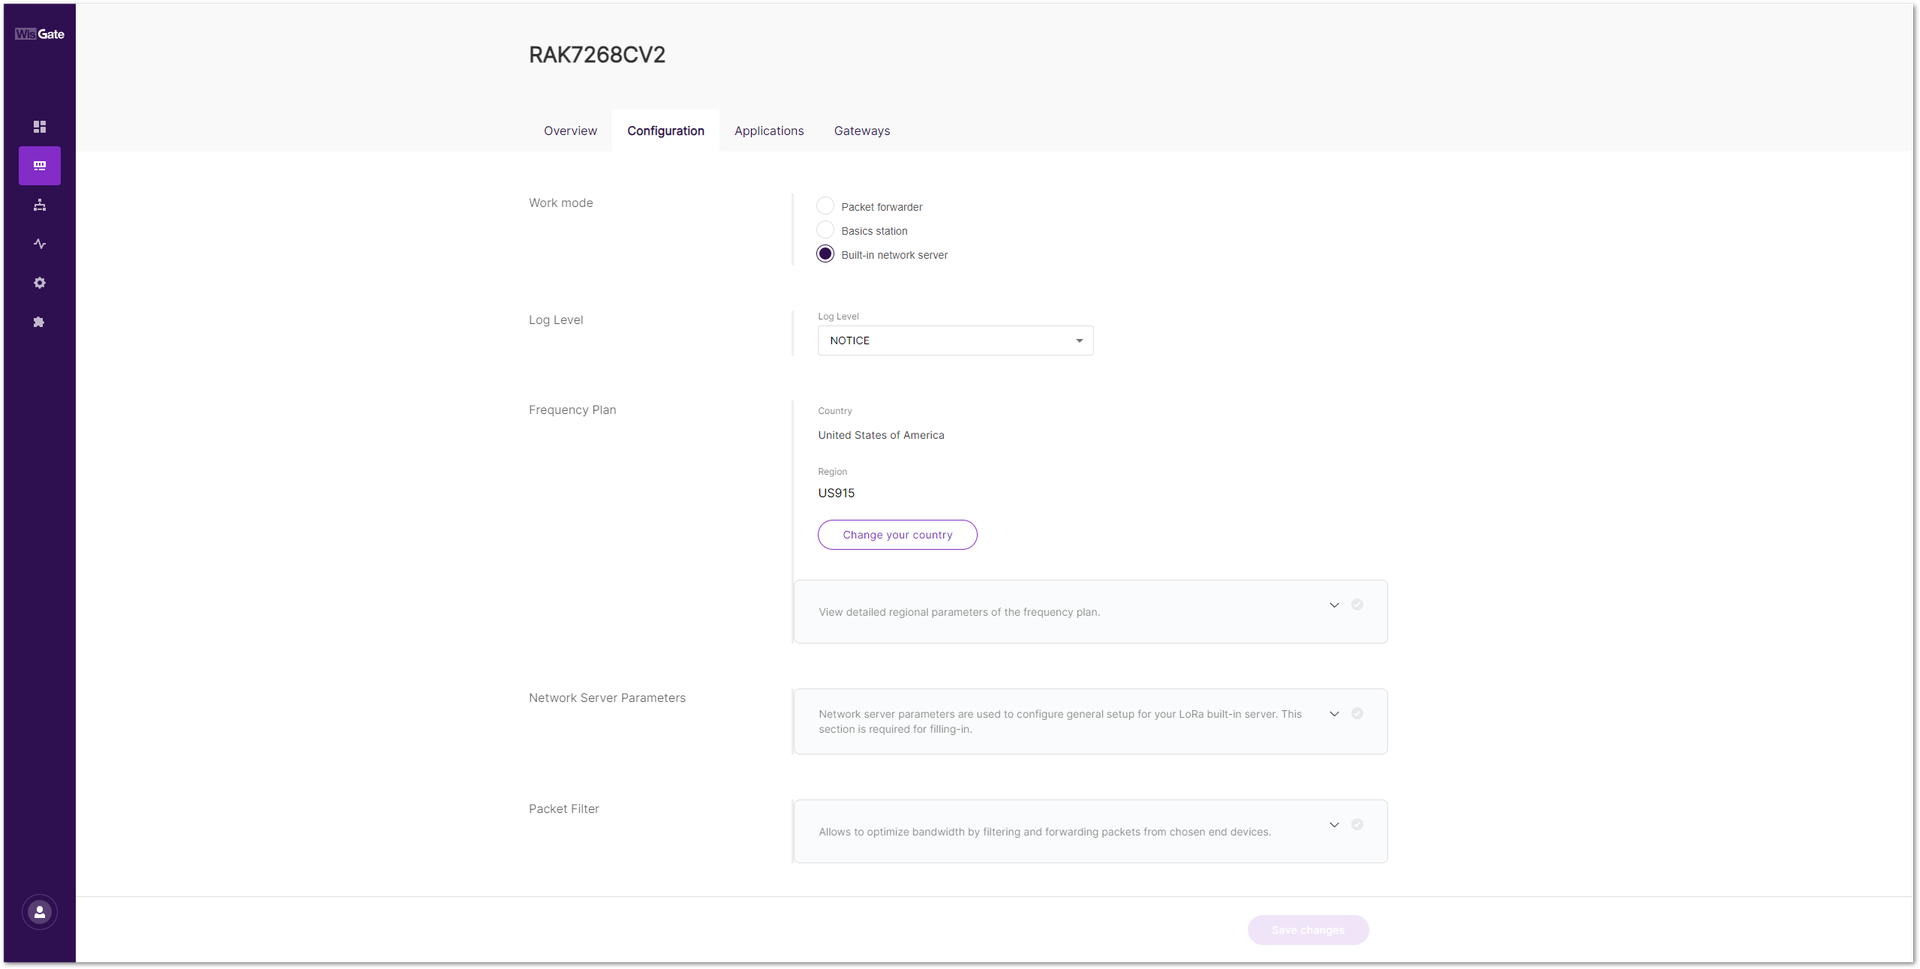The width and height of the screenshot is (1920, 969).
Task: Expand Network Server Parameters section
Action: pos(1334,714)
